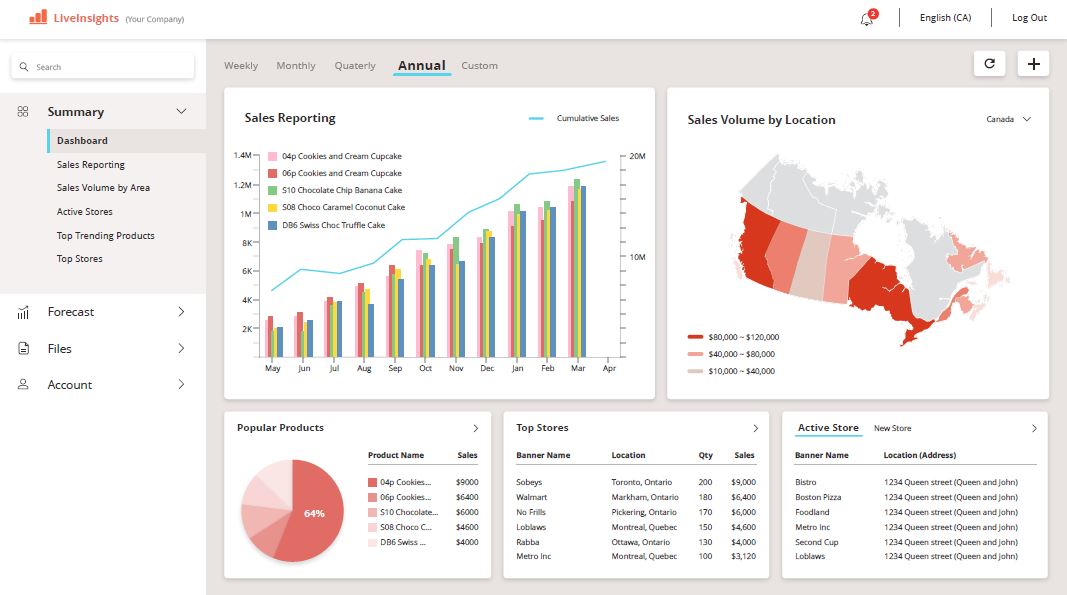Click the Forecast chart icon

(x=23, y=312)
